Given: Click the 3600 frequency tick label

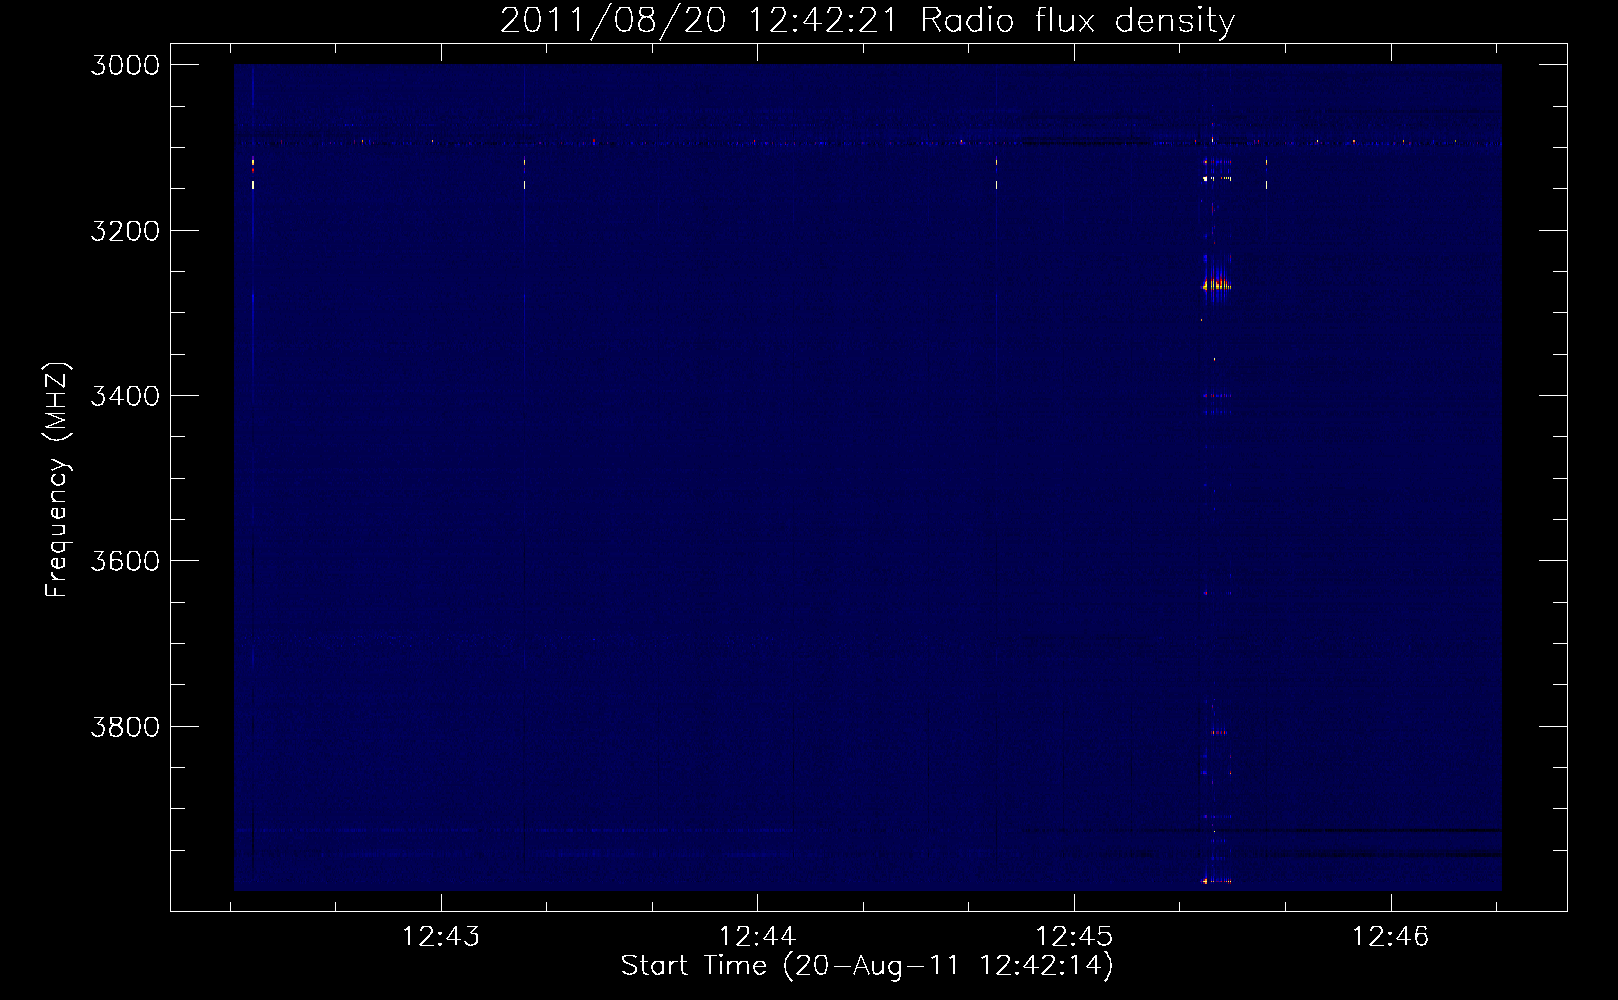Looking at the screenshot, I should tap(125, 561).
